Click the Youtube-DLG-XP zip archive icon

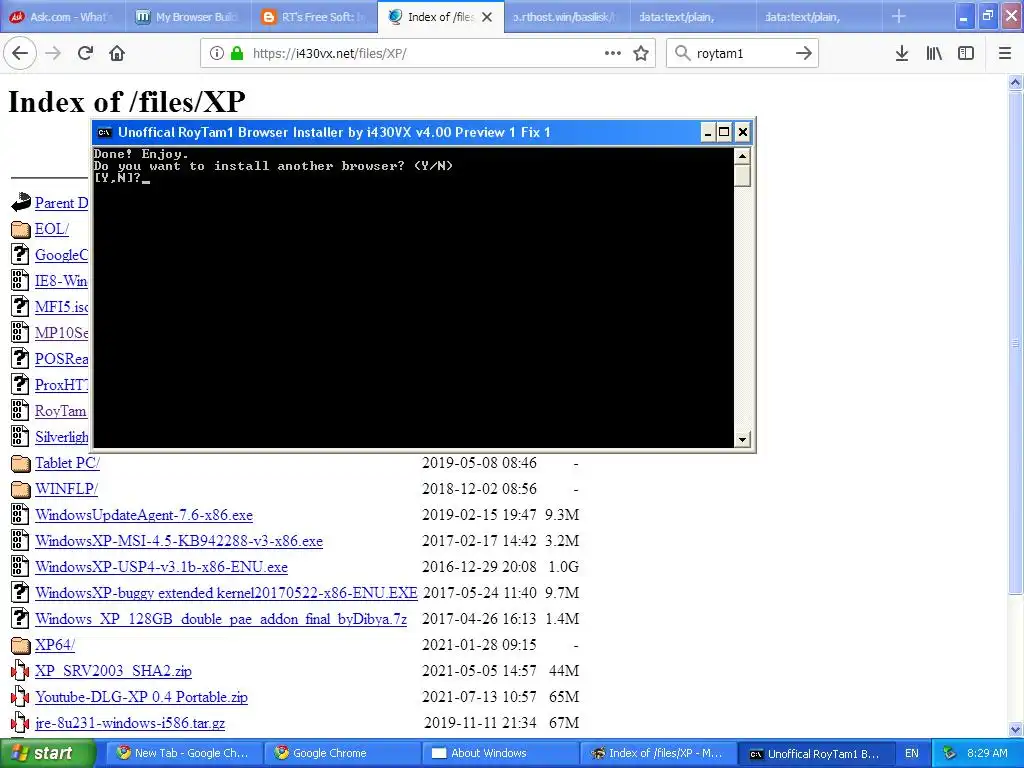(x=20, y=697)
